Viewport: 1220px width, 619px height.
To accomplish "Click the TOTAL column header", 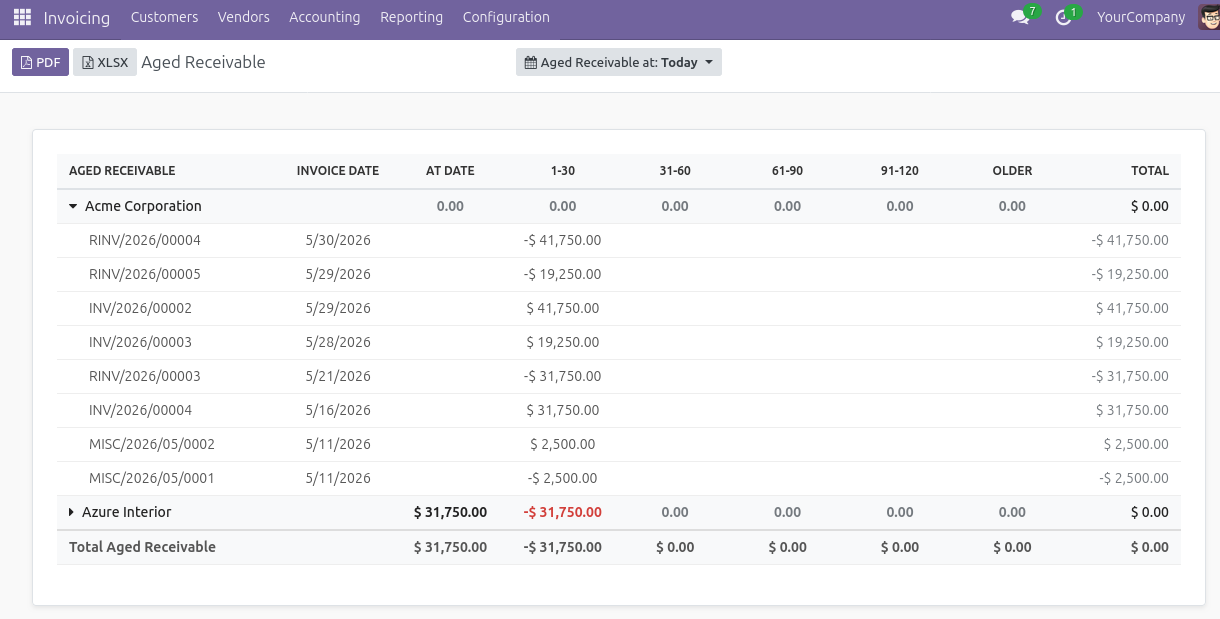I will [x=1150, y=171].
